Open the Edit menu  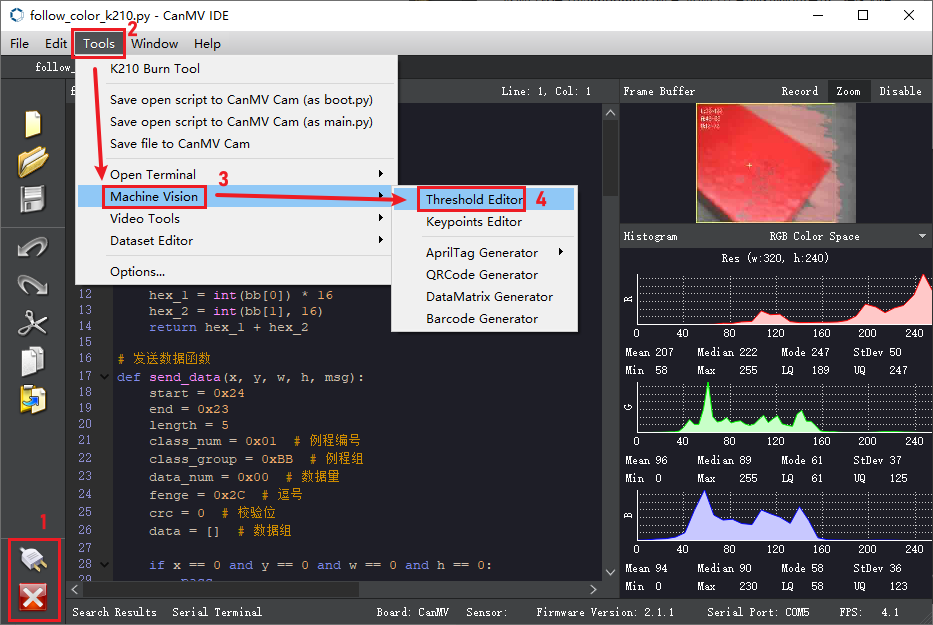(x=56, y=43)
